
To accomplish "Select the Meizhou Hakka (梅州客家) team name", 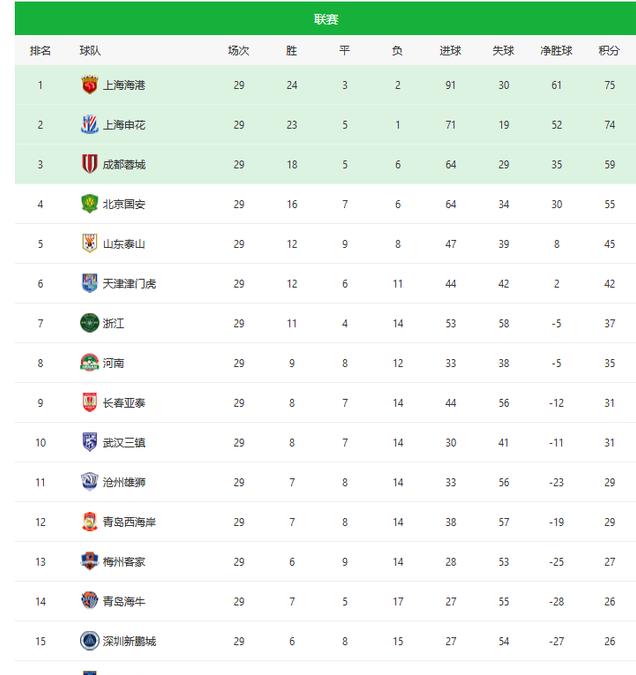I will click(124, 562).
